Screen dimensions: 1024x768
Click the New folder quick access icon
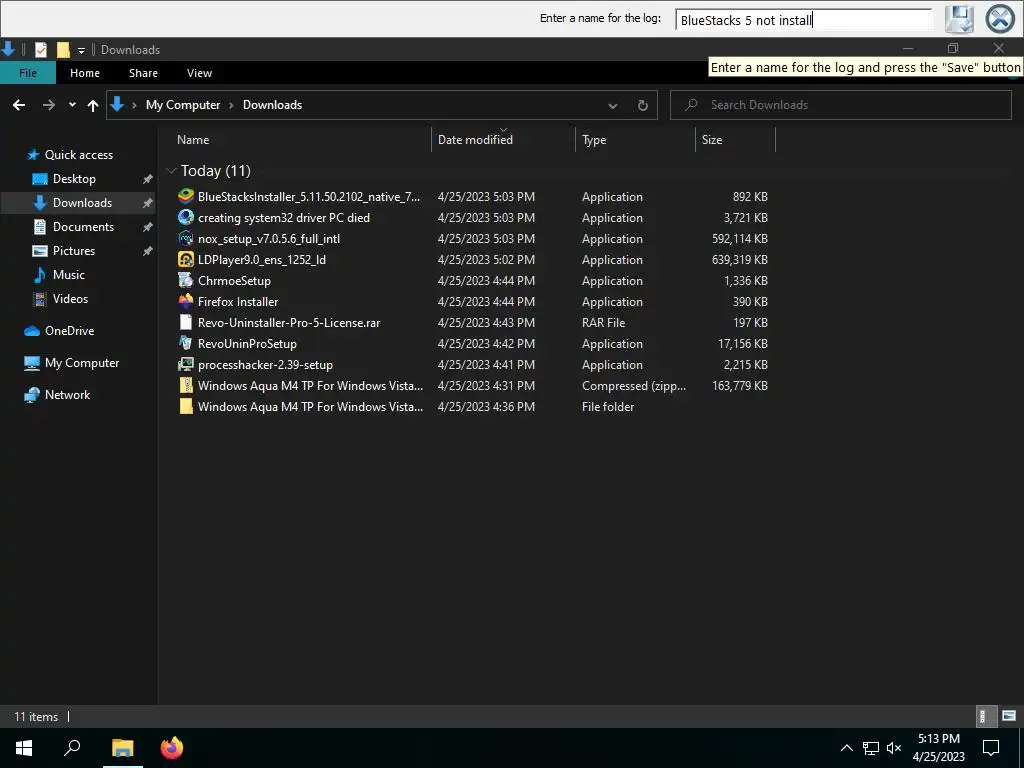[x=63, y=50]
